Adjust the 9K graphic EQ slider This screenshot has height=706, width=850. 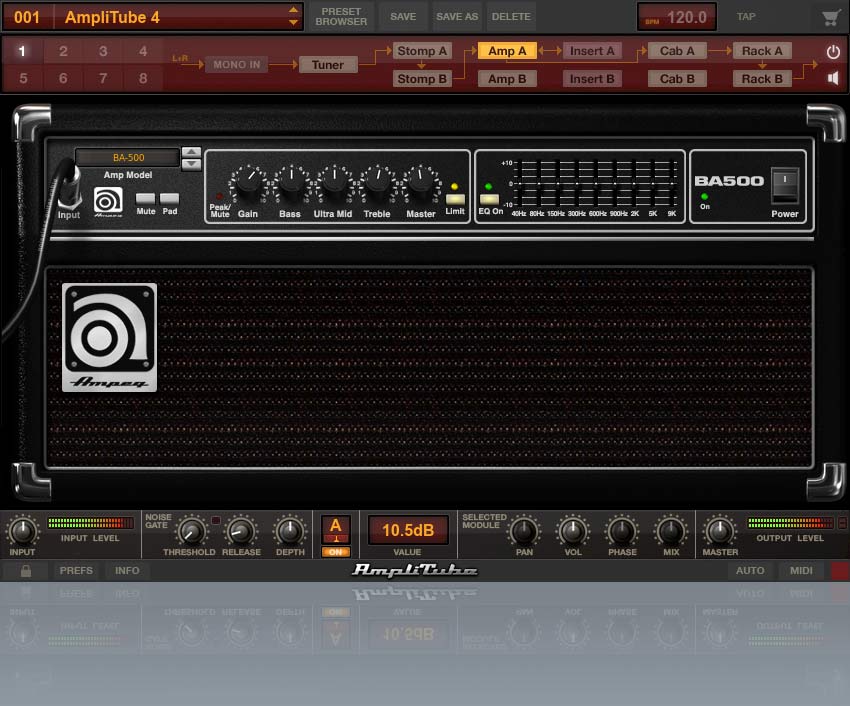click(x=672, y=184)
